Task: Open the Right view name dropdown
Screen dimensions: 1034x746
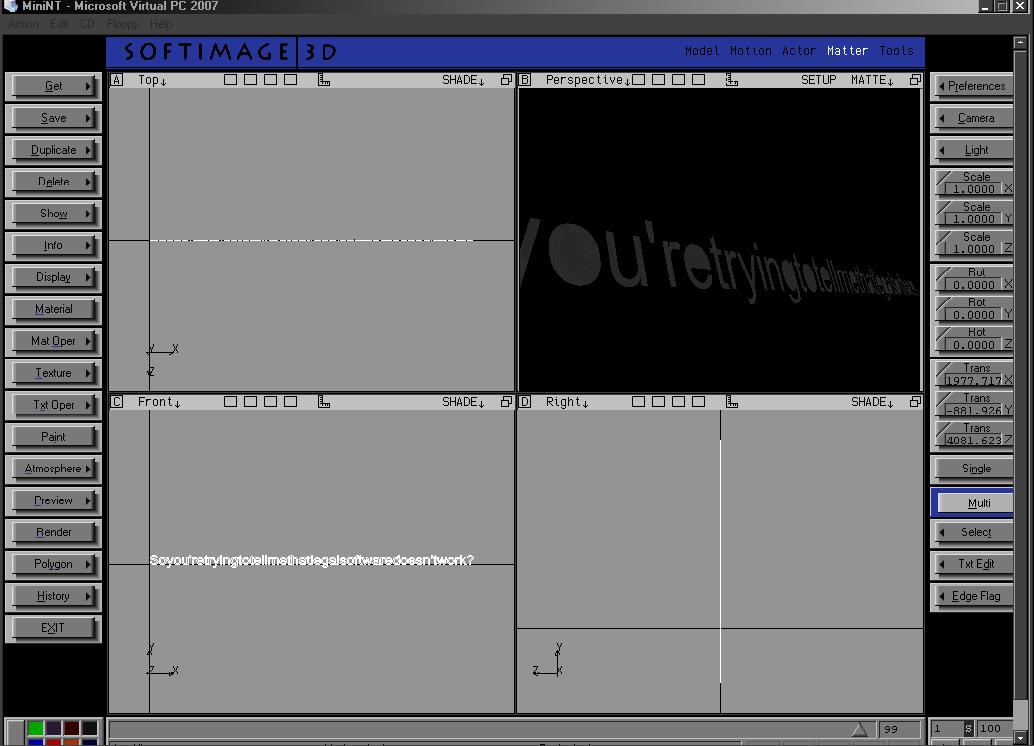Action: point(567,402)
